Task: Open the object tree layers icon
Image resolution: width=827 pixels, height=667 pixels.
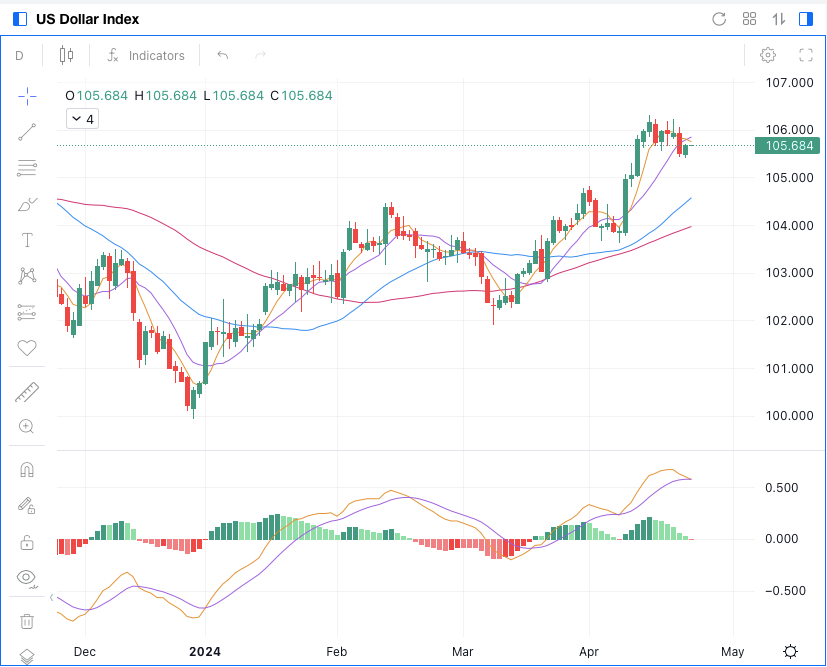Action: (x=27, y=656)
